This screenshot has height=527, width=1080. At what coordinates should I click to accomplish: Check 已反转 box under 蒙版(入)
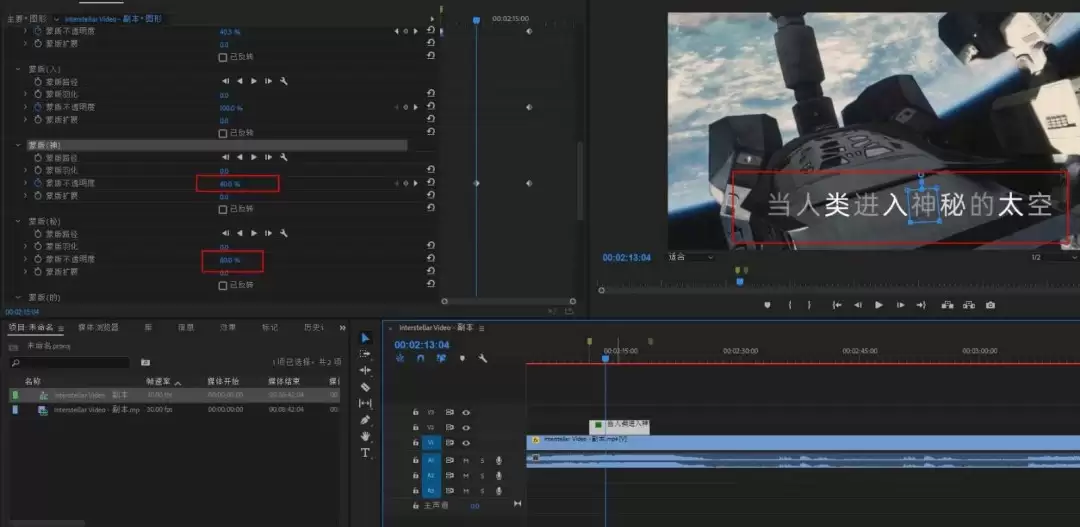(x=222, y=133)
